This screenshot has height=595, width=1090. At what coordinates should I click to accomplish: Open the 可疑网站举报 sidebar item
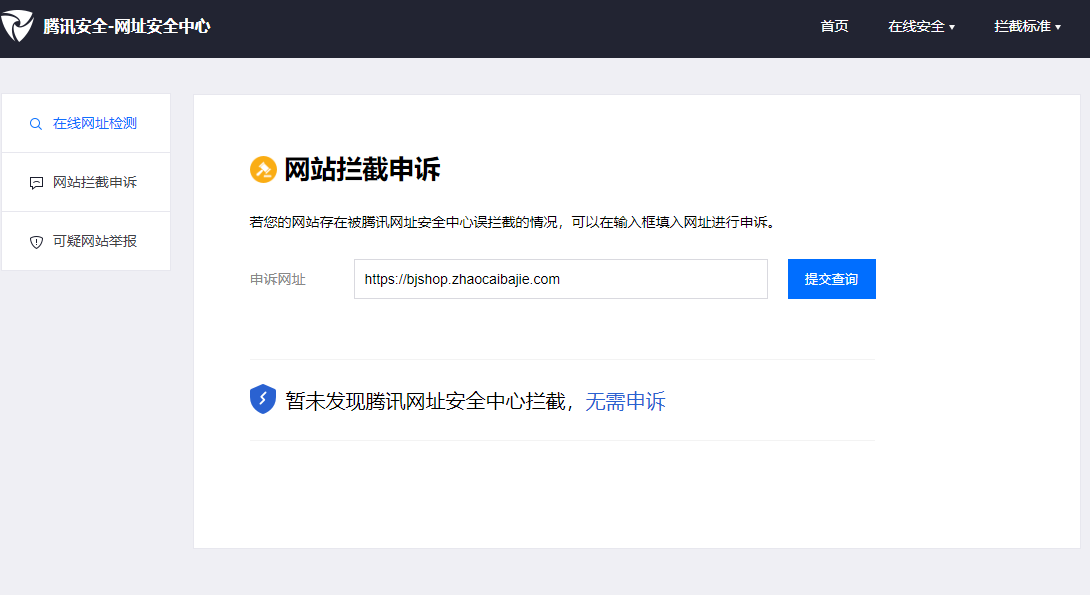[x=86, y=241]
